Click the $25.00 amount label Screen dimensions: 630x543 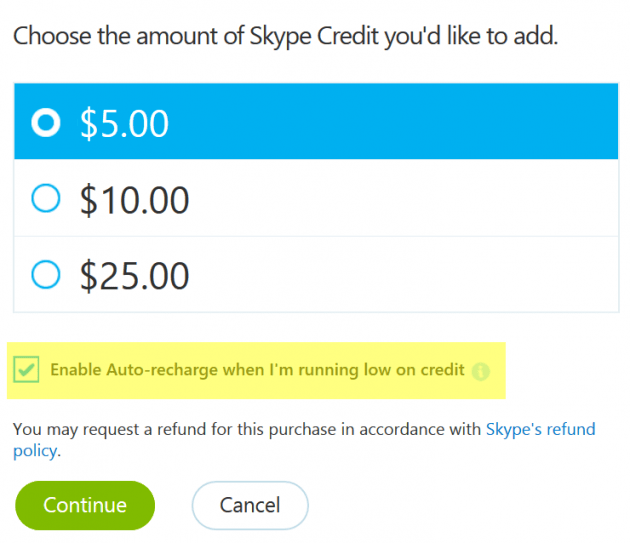click(134, 276)
